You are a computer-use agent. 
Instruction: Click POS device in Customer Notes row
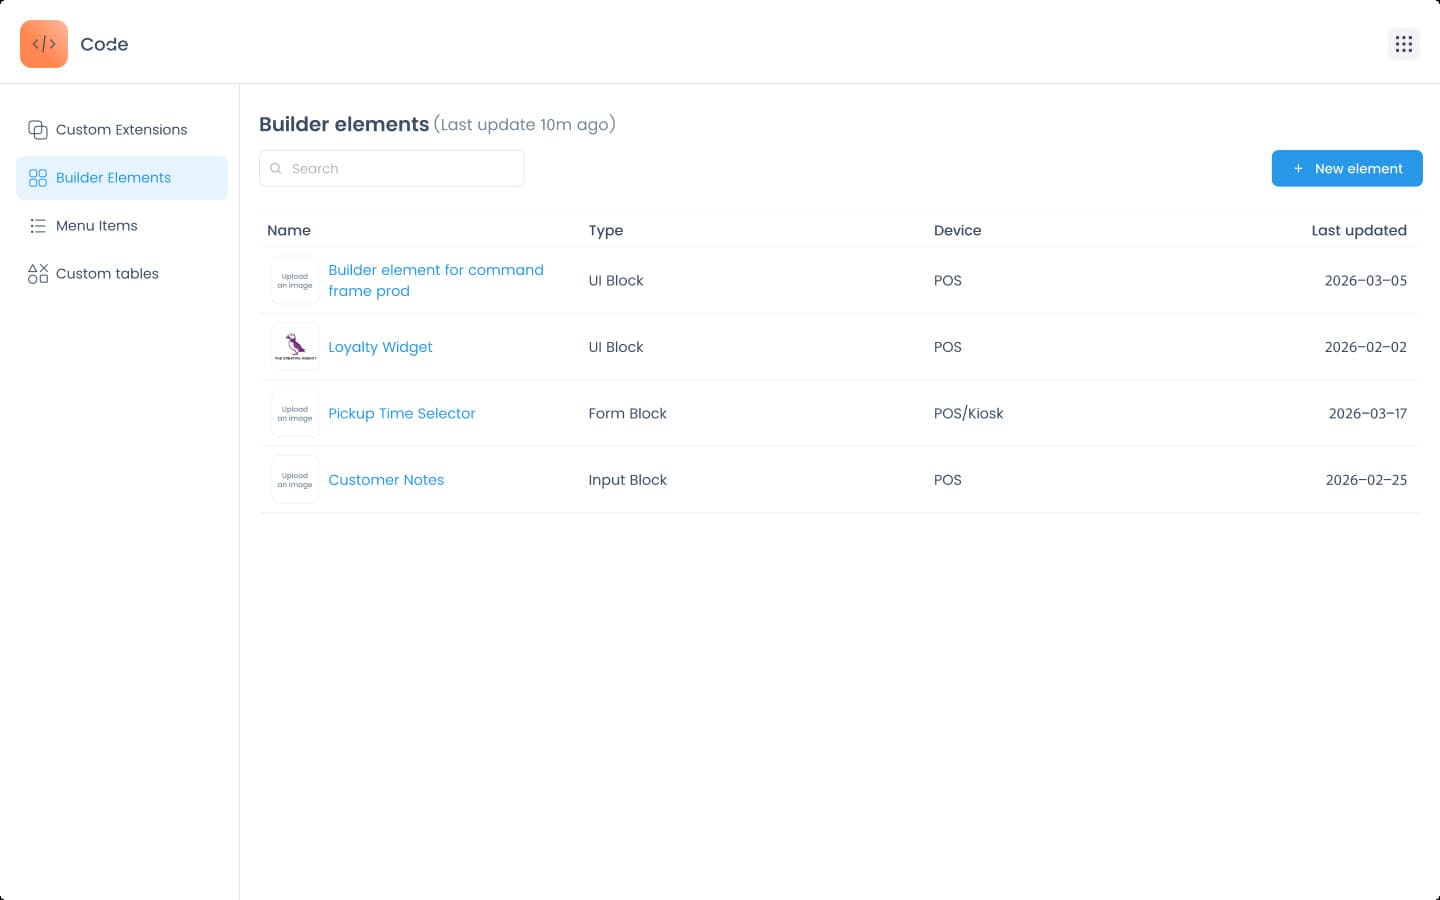click(948, 480)
